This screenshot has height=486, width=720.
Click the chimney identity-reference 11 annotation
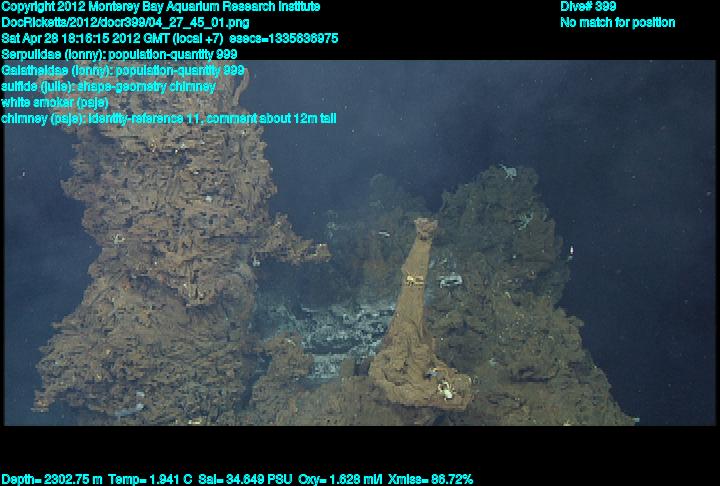pyautogui.click(x=169, y=119)
